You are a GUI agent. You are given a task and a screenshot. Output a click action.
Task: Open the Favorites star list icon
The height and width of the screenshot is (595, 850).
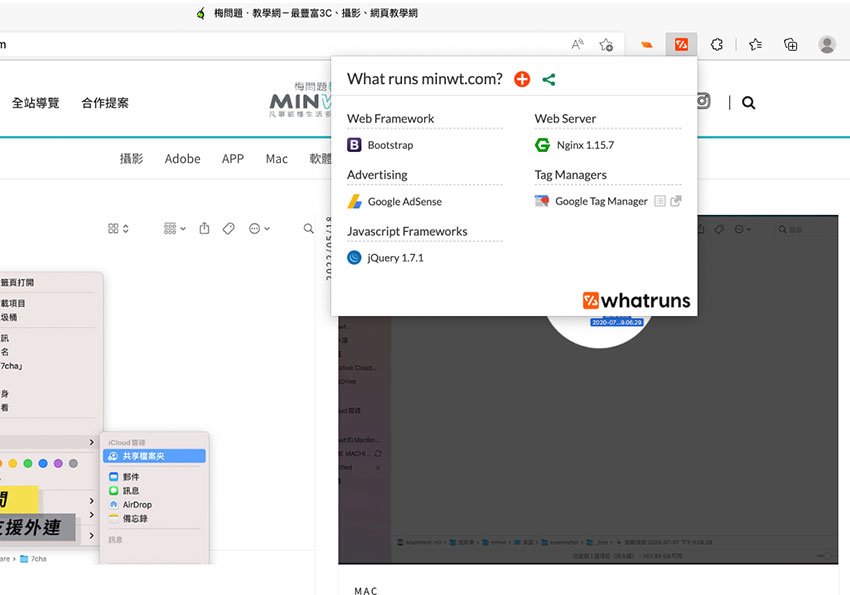(x=755, y=44)
